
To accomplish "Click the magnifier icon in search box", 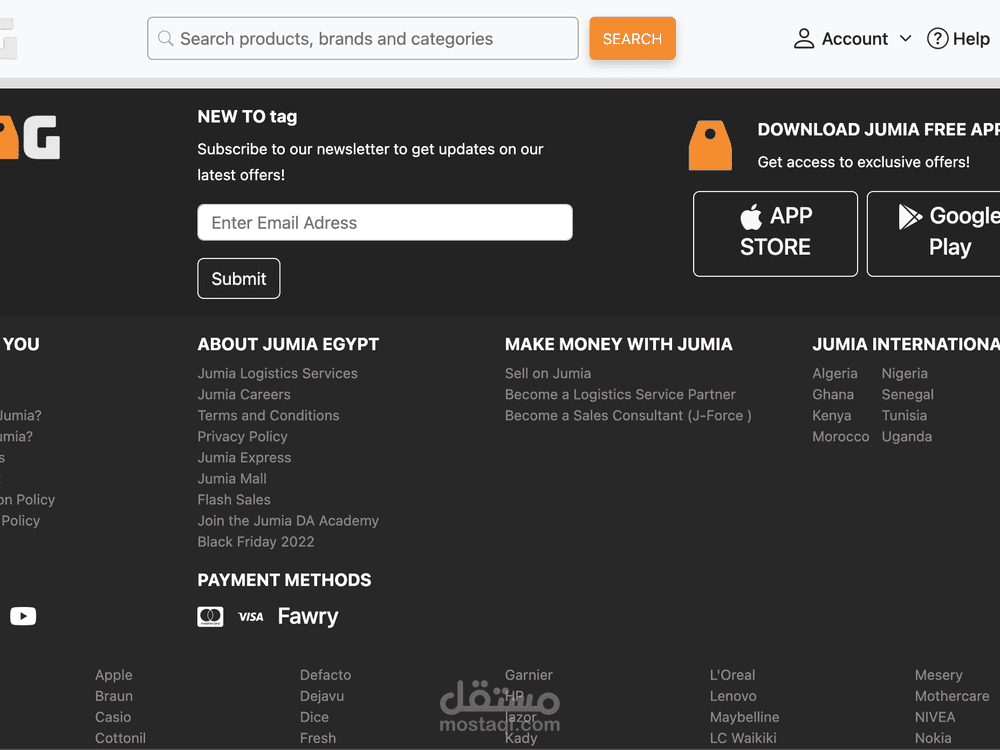I will tap(166, 38).
